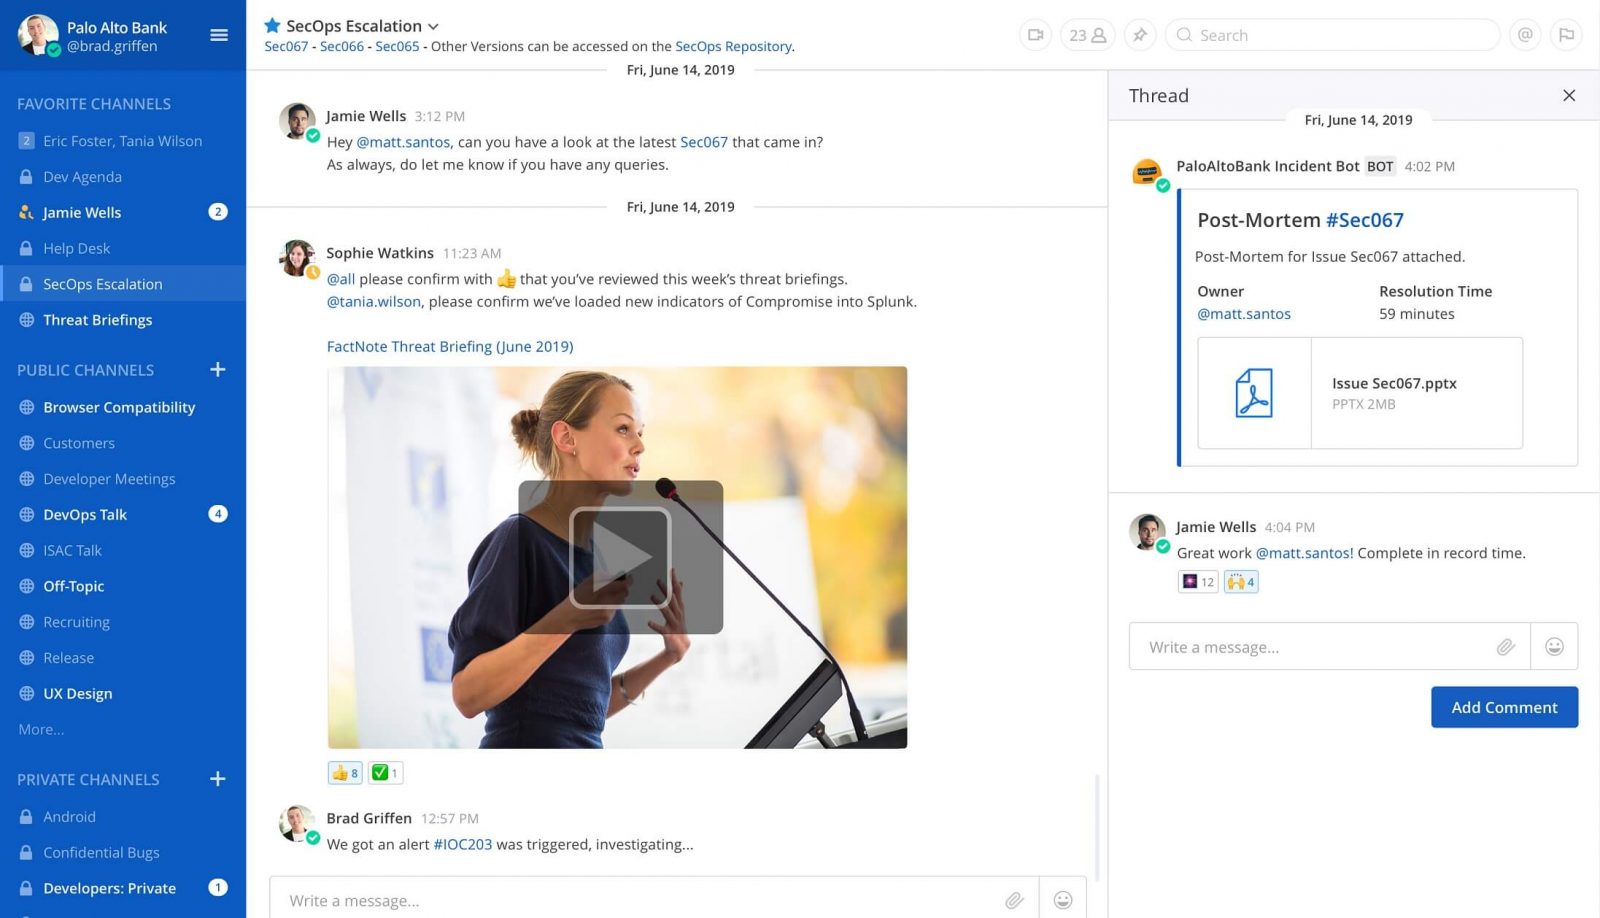Play the FactNote Threat Briefing video
This screenshot has width=1600, height=918.
[618, 556]
